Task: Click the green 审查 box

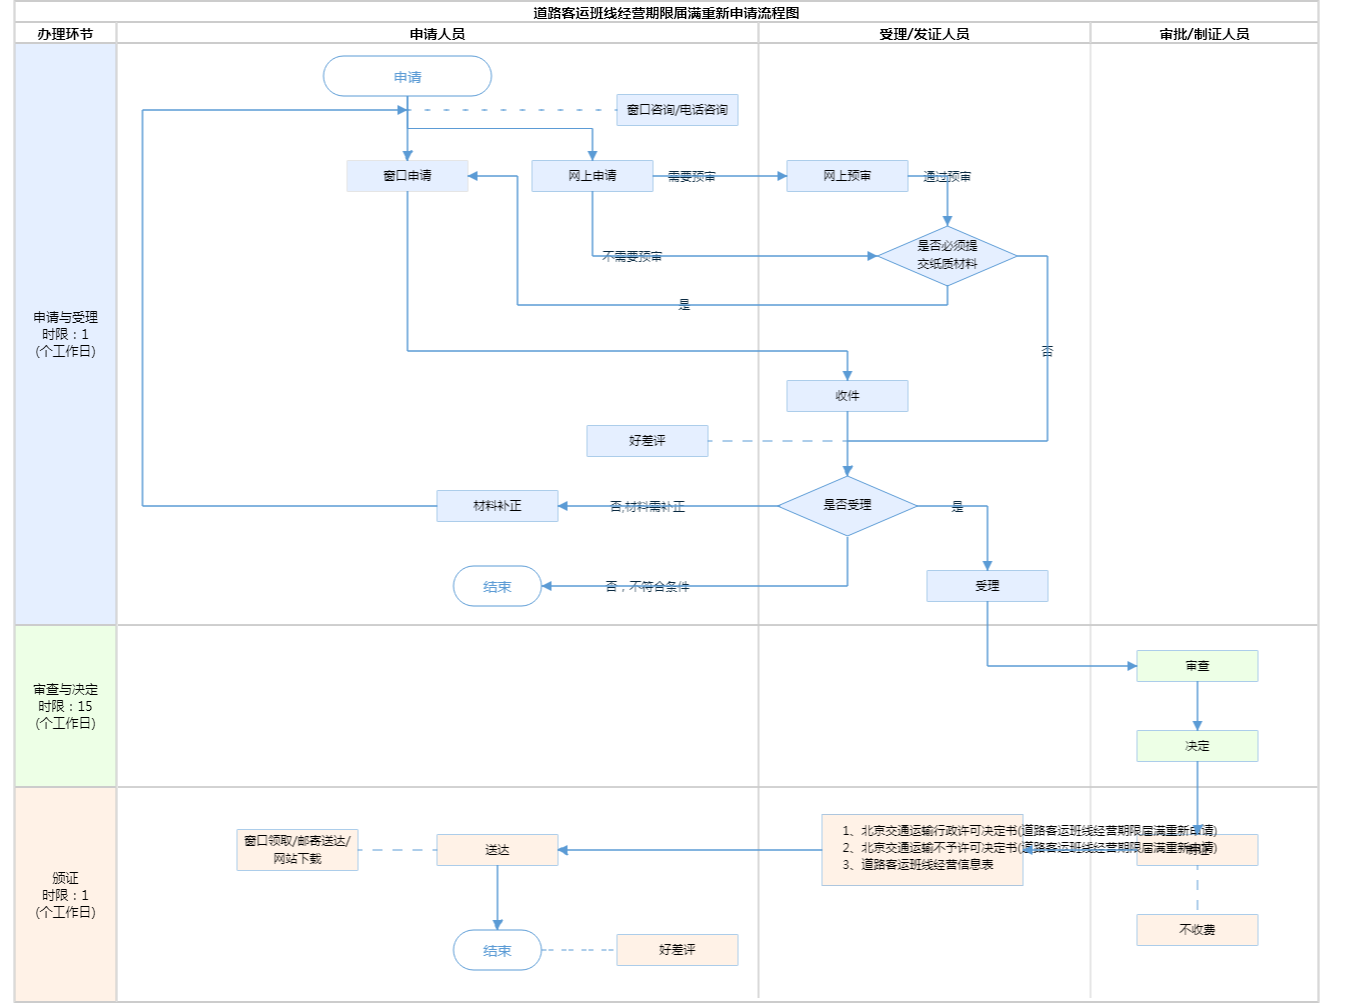Action: 1197,666
